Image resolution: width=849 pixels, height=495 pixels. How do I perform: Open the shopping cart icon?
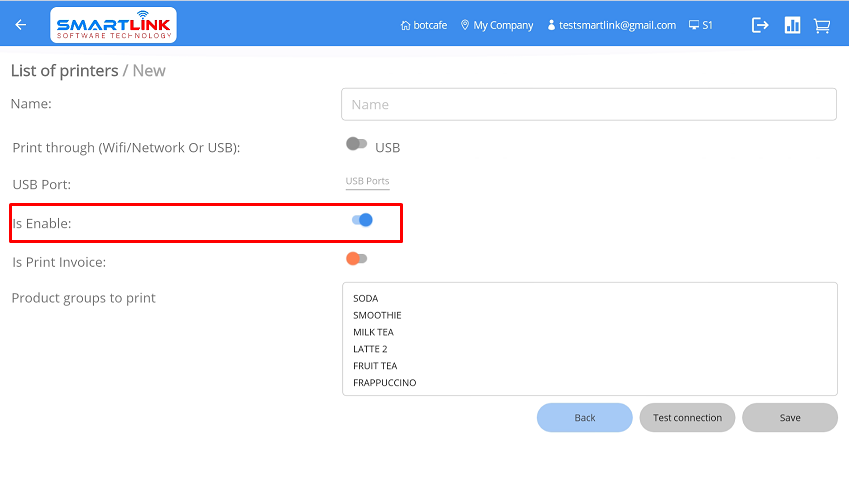point(822,25)
